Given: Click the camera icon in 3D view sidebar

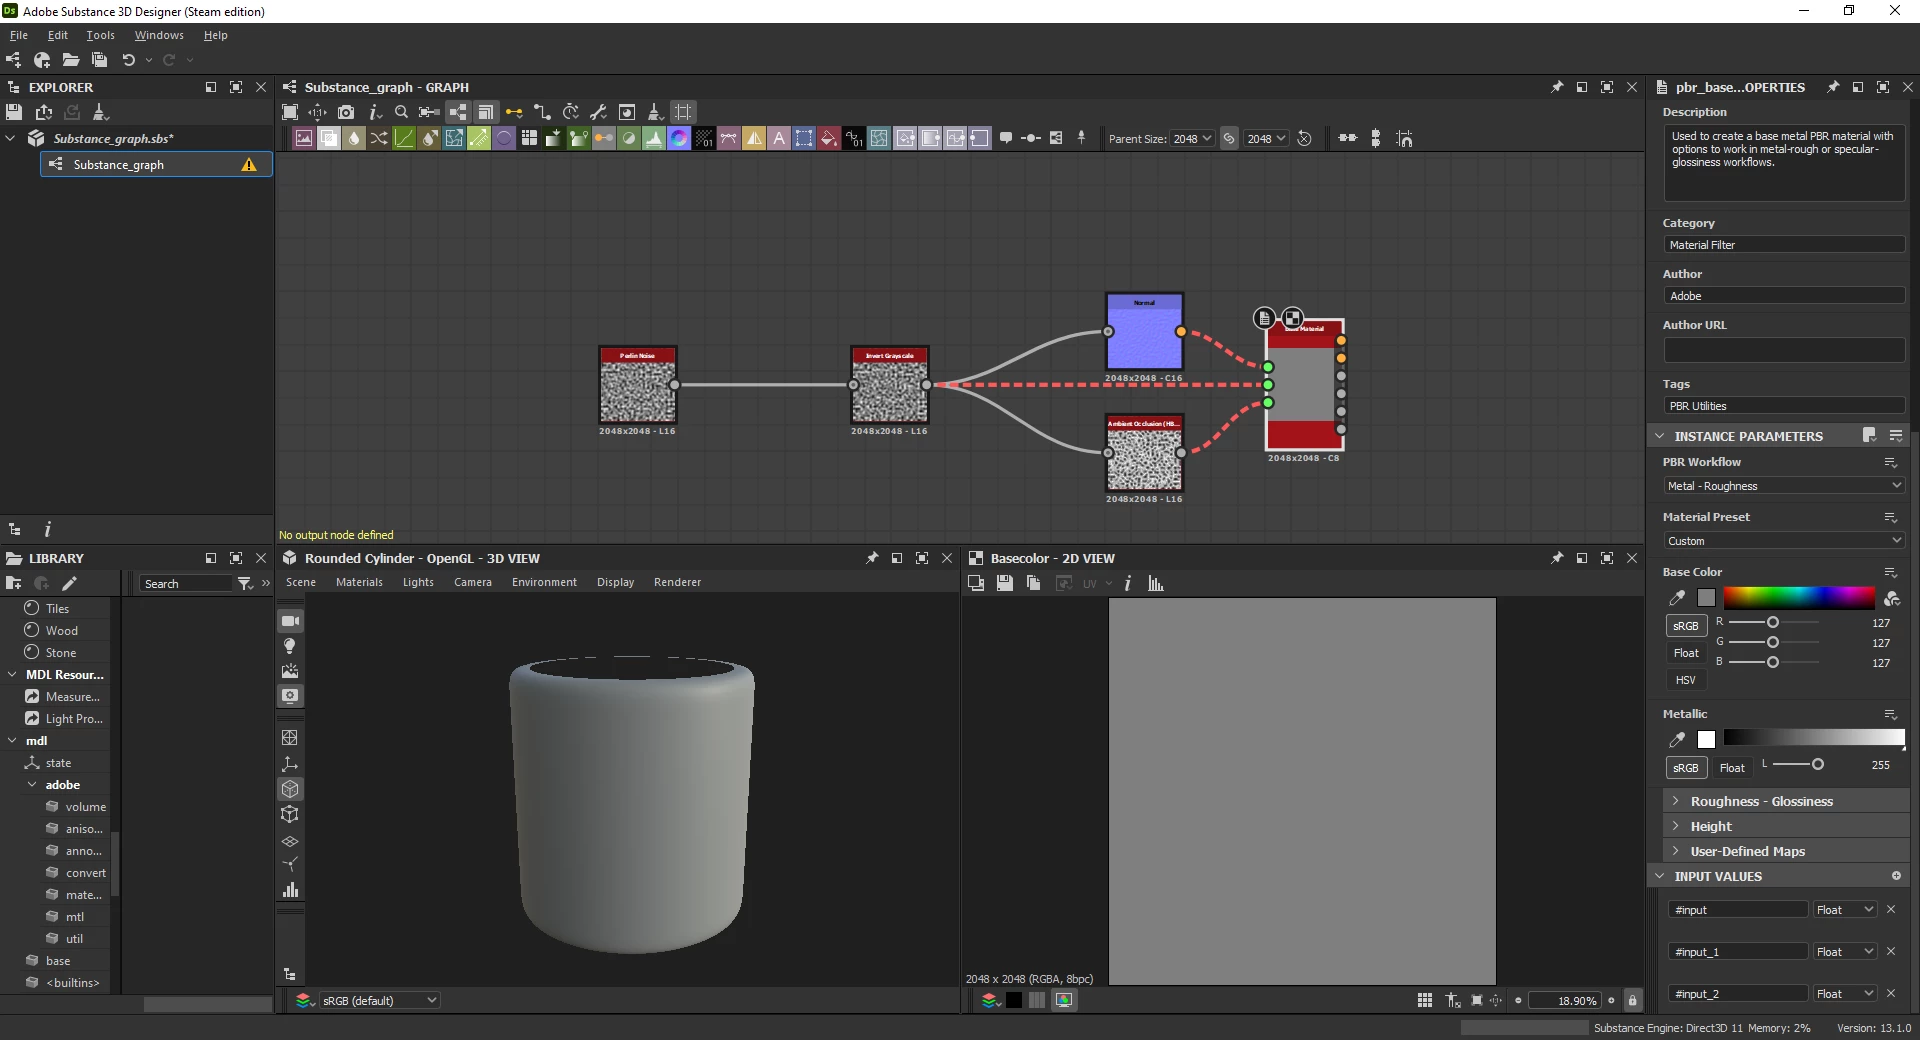Looking at the screenshot, I should pyautogui.click(x=290, y=621).
